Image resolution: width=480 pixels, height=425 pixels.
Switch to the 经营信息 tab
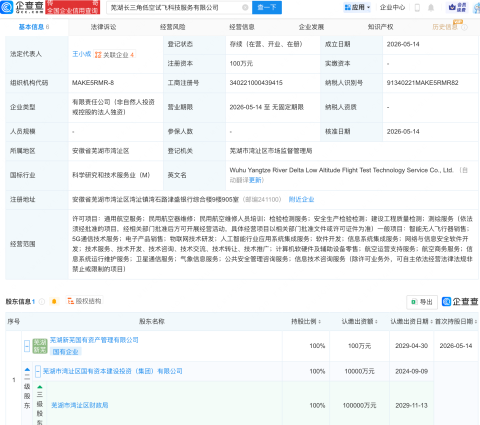(242, 27)
